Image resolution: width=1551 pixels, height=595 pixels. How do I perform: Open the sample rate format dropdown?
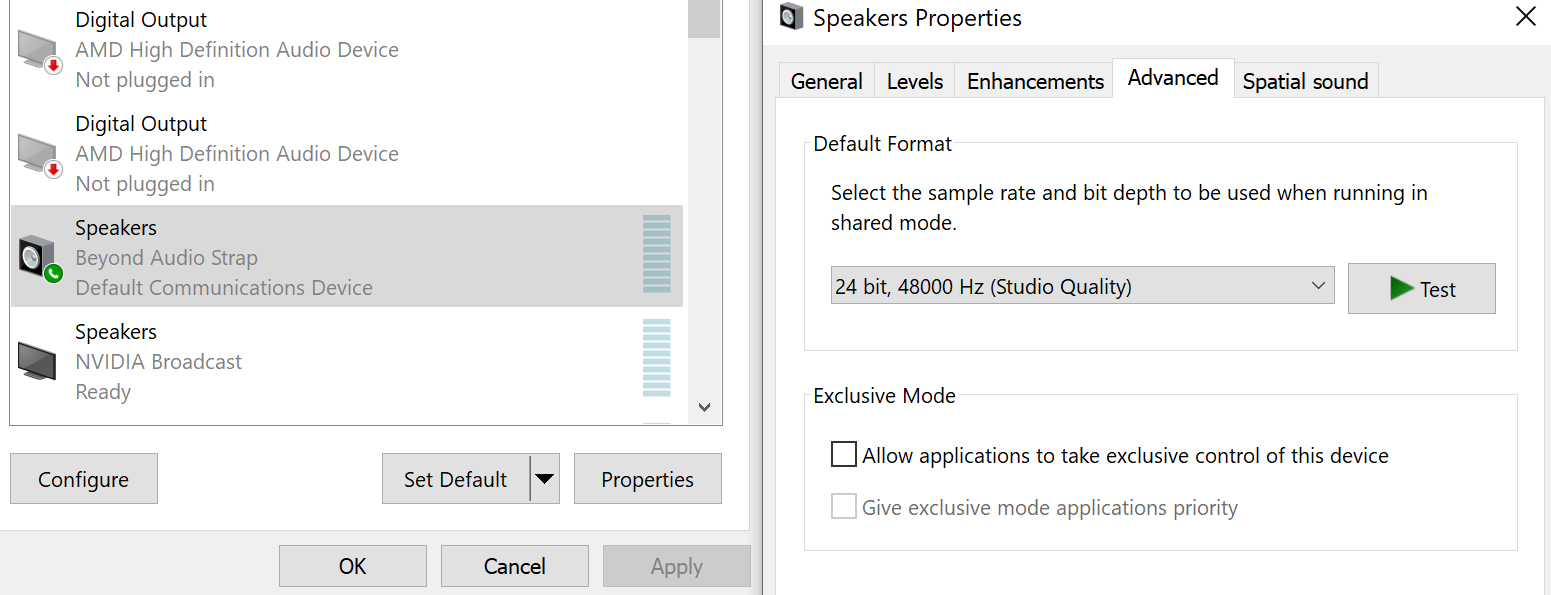(x=1082, y=287)
